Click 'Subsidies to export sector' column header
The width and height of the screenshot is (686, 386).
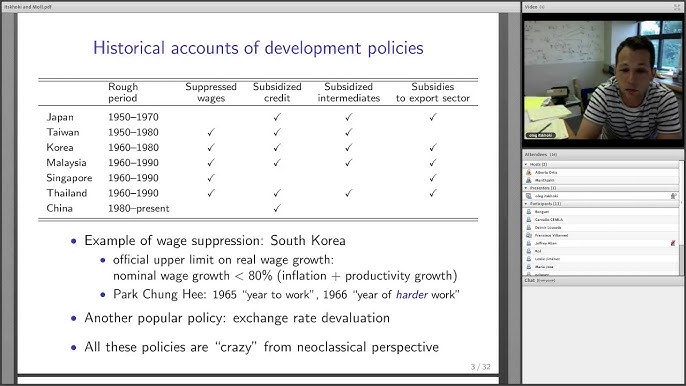[433, 92]
